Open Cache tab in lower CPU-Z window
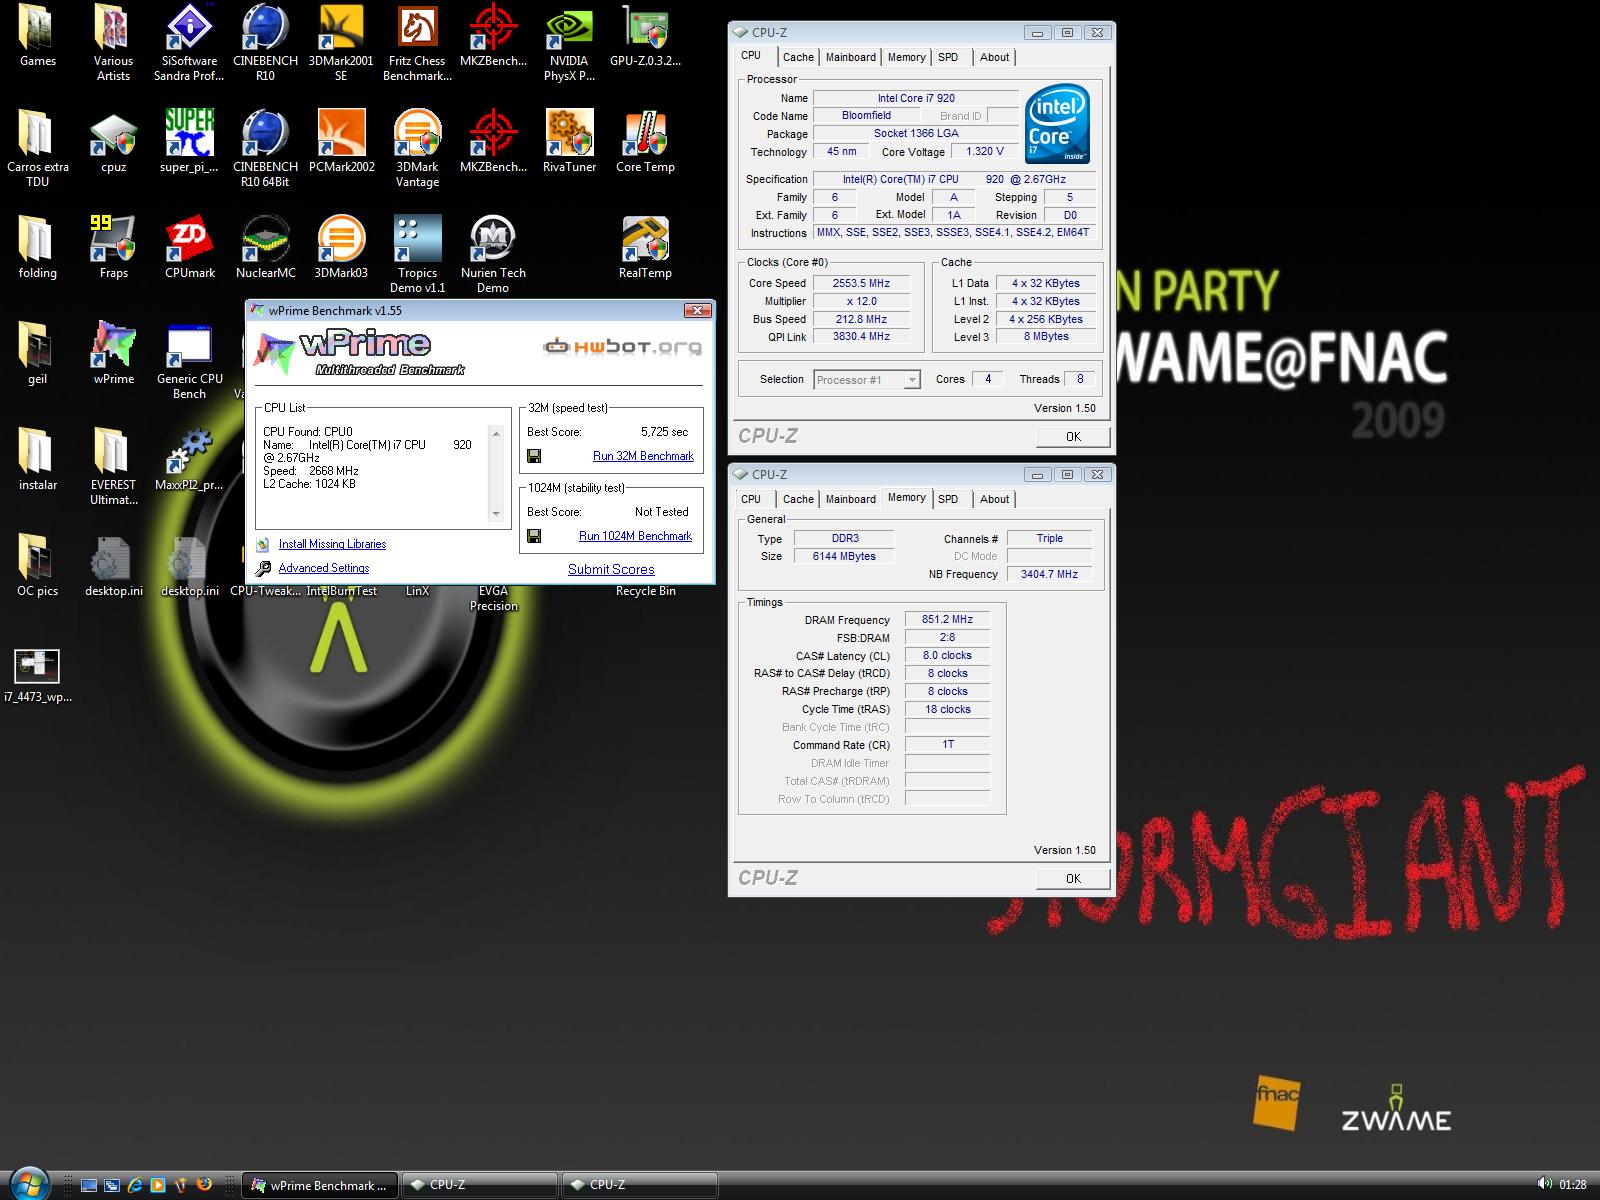1600x1200 pixels. pos(798,499)
